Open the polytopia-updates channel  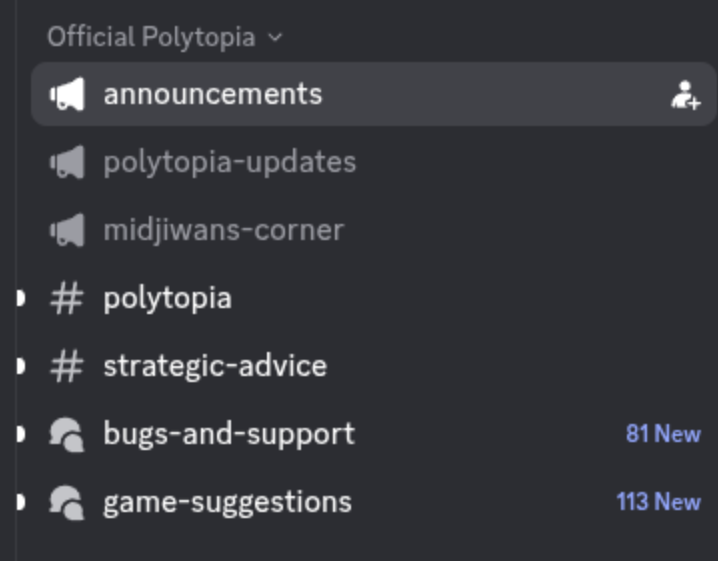[229, 162]
